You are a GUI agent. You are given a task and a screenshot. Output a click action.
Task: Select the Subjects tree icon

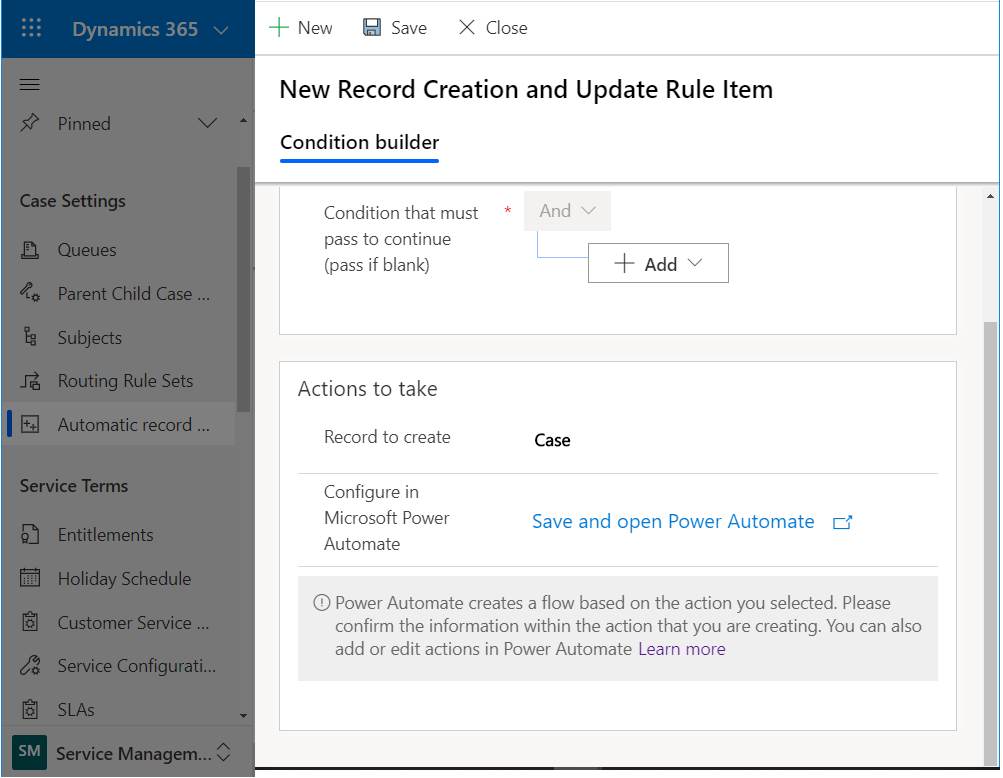(30, 338)
